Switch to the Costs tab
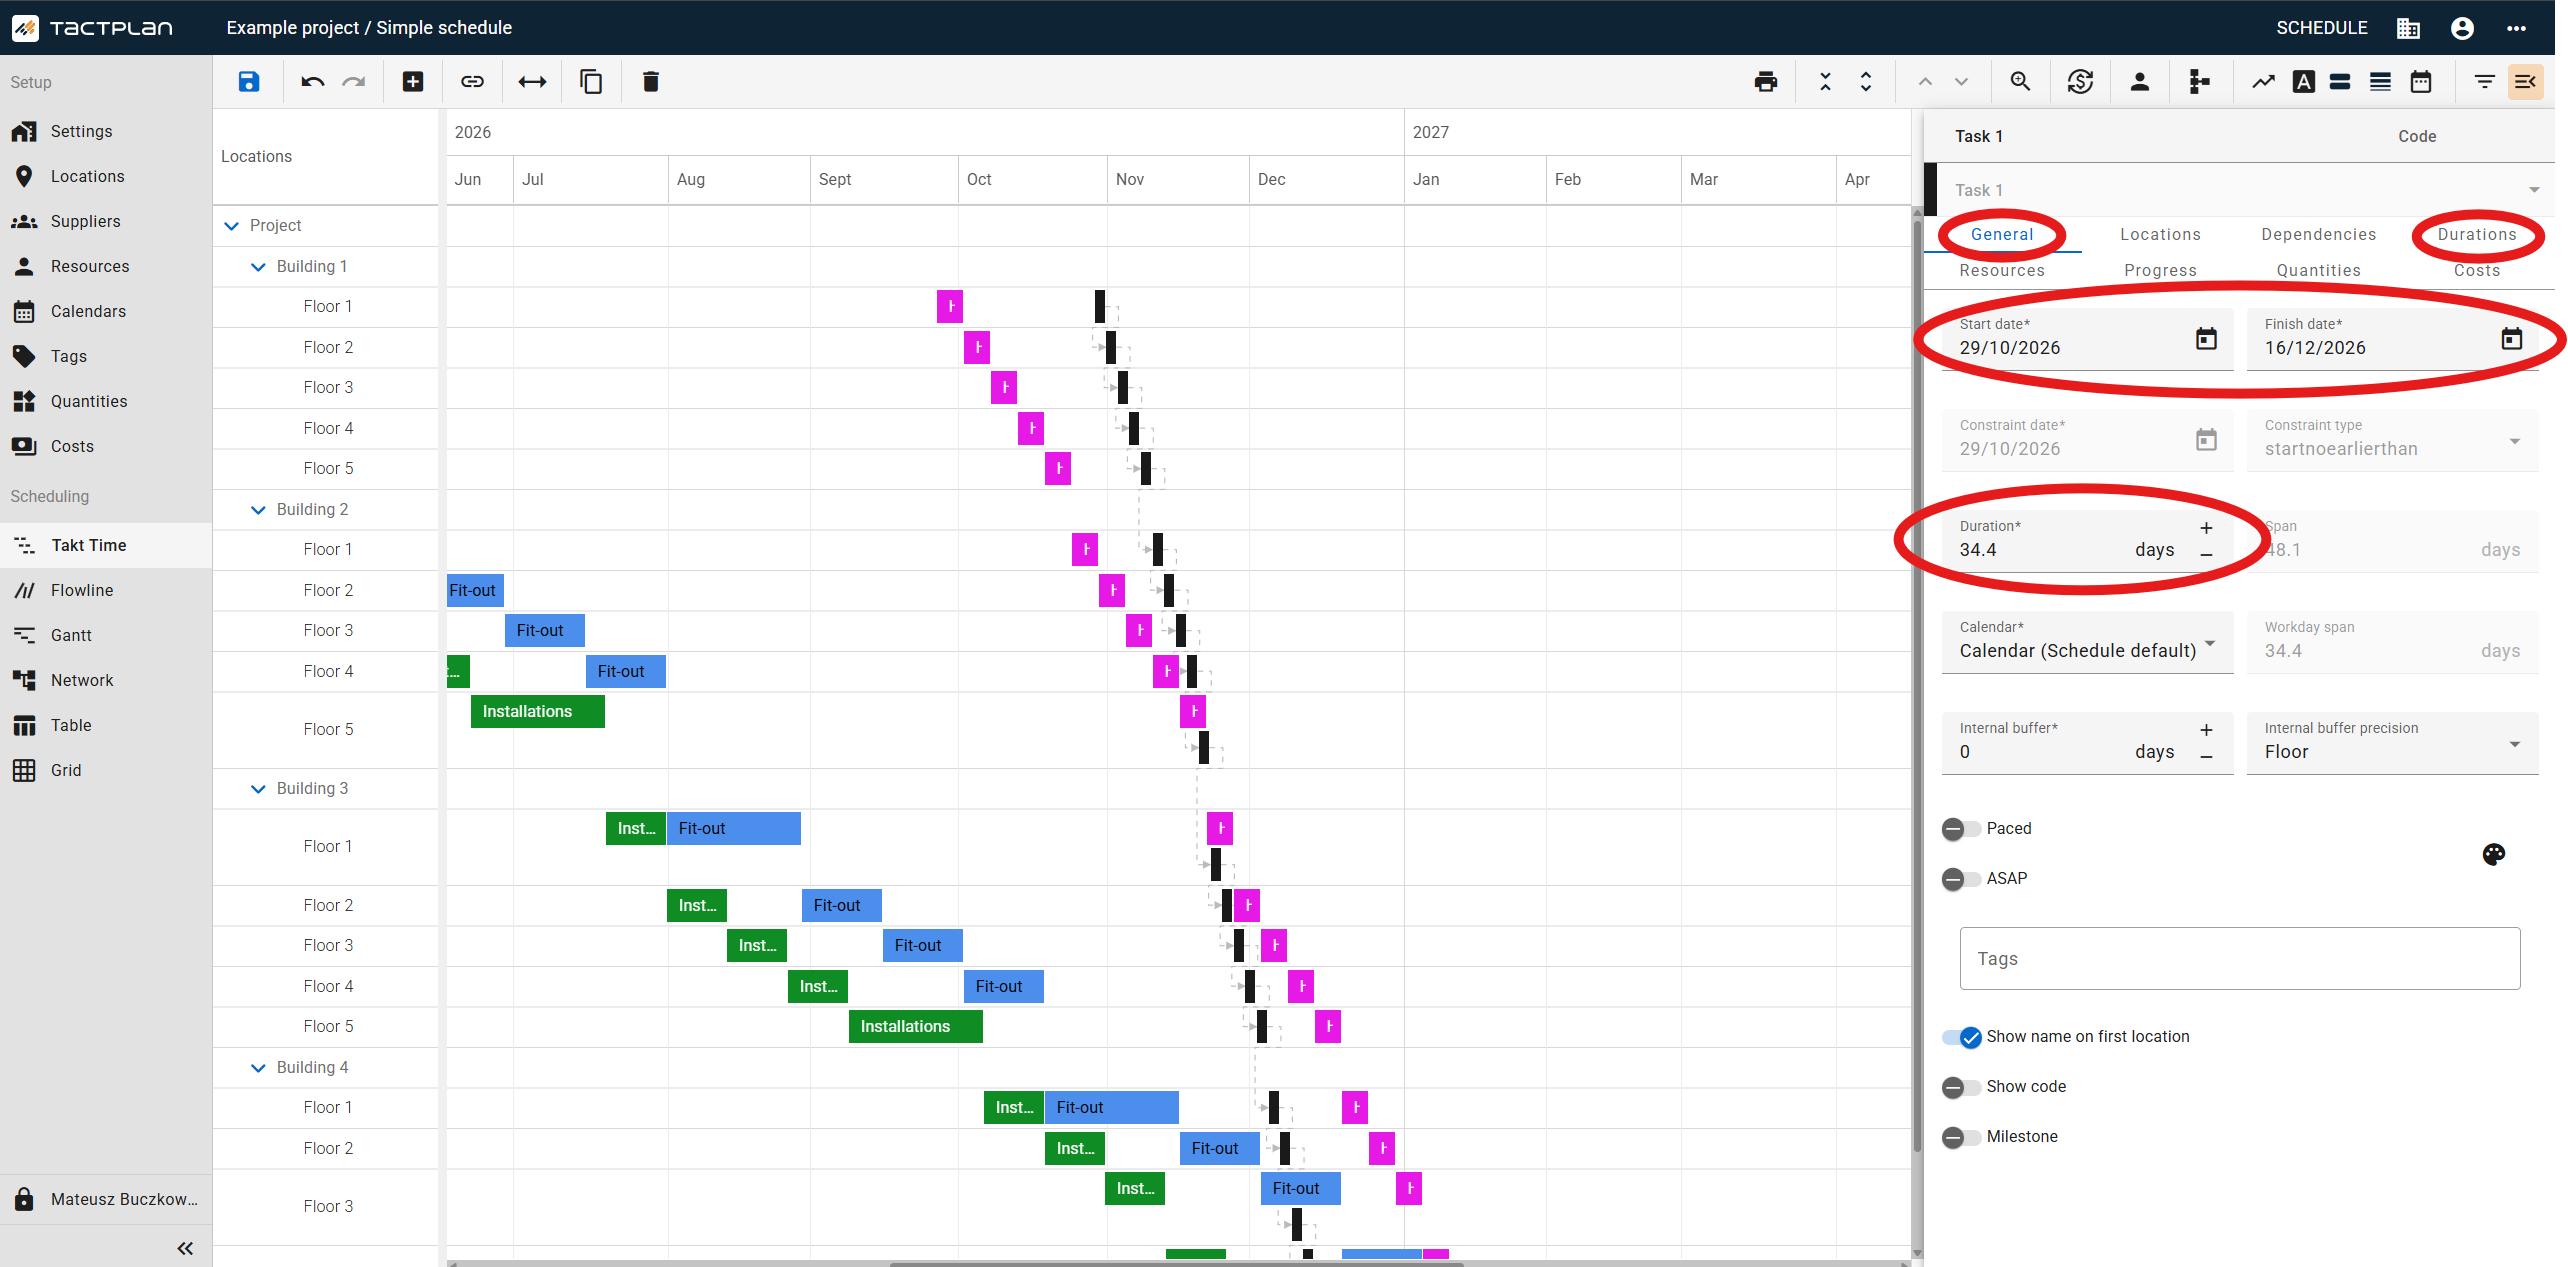This screenshot has width=2568, height=1267. [x=2476, y=270]
